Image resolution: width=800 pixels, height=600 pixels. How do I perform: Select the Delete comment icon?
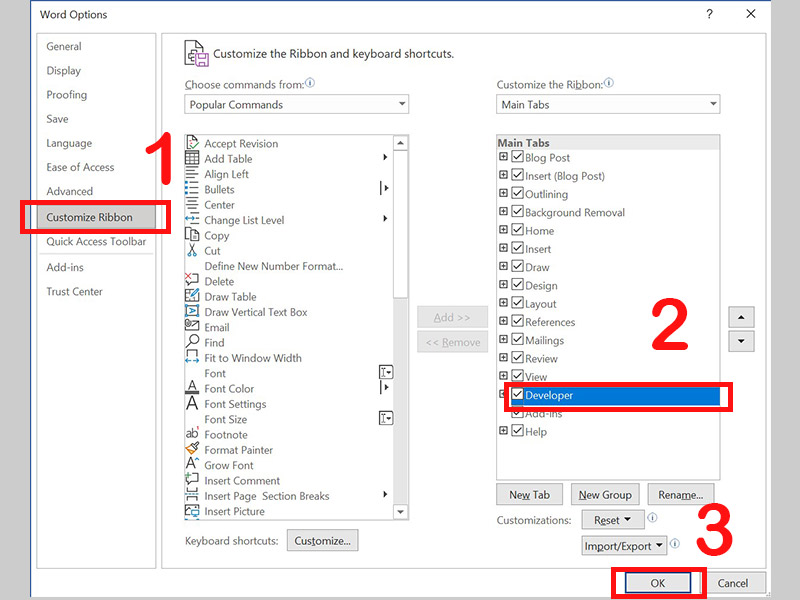pyautogui.click(x=192, y=280)
